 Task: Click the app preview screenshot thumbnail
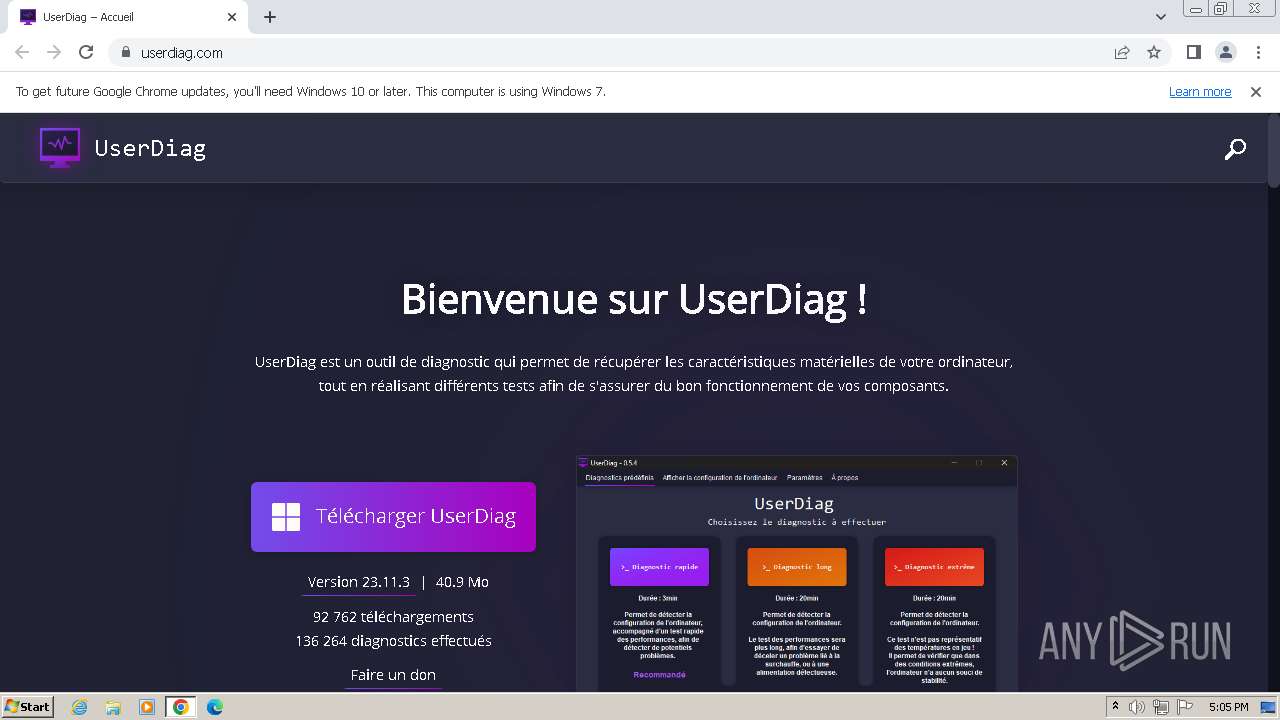click(x=797, y=573)
